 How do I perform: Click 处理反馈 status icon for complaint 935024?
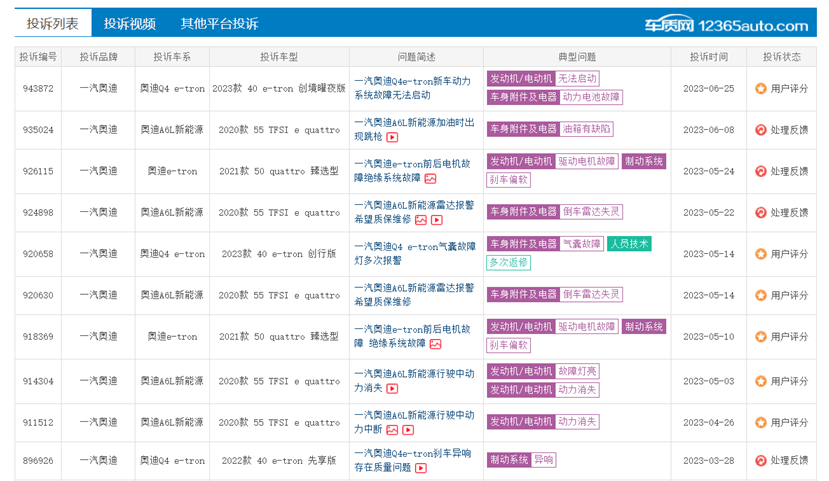761,130
